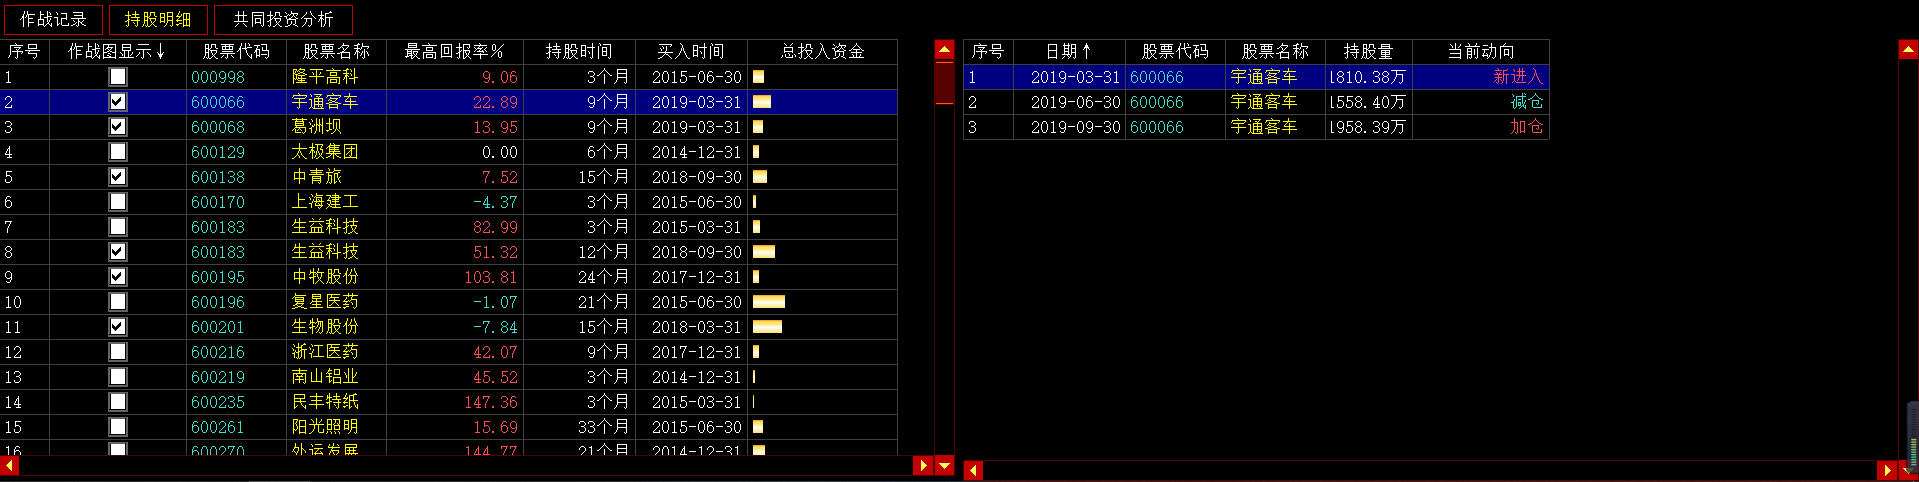This screenshot has height=482, width=1919.
Task: Click the left table's scroll right arrow
Action: coord(923,466)
